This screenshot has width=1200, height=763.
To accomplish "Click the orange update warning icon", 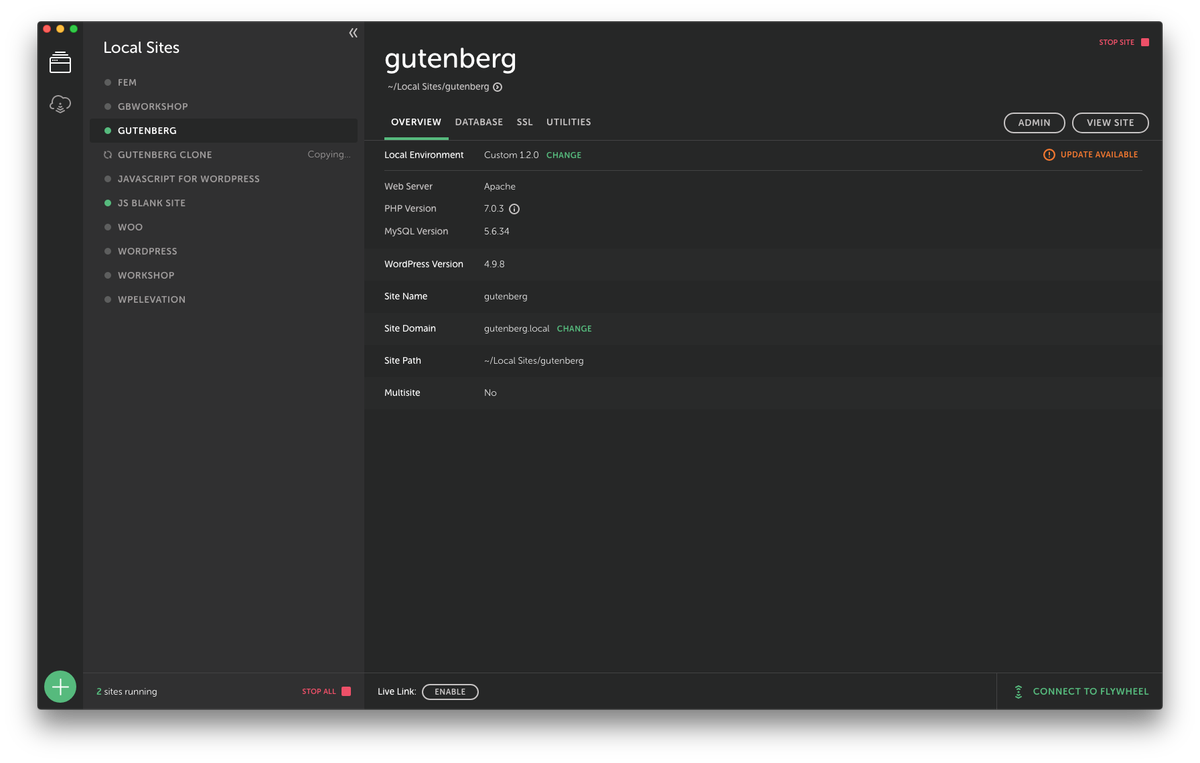I will (1049, 155).
